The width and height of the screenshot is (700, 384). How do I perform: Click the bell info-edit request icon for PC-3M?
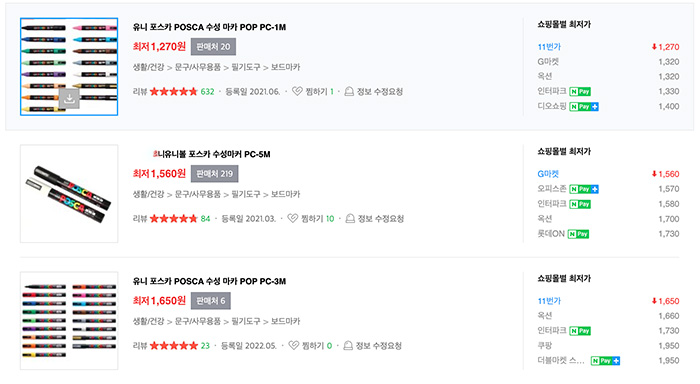[x=348, y=346]
